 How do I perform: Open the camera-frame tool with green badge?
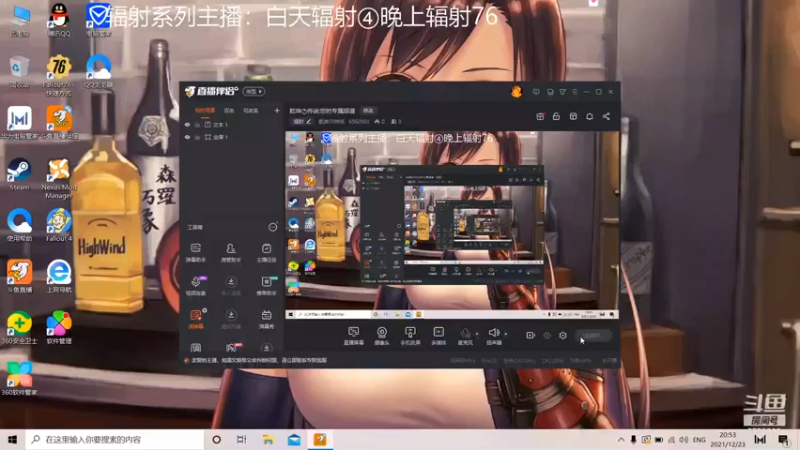266,286
